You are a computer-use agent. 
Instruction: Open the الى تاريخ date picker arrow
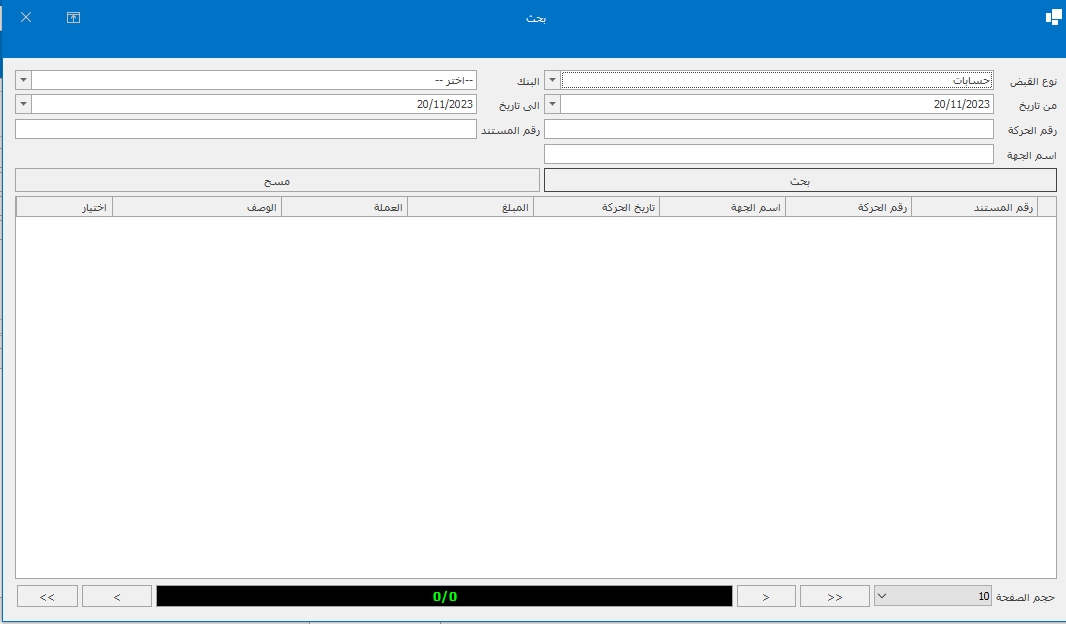coord(24,104)
